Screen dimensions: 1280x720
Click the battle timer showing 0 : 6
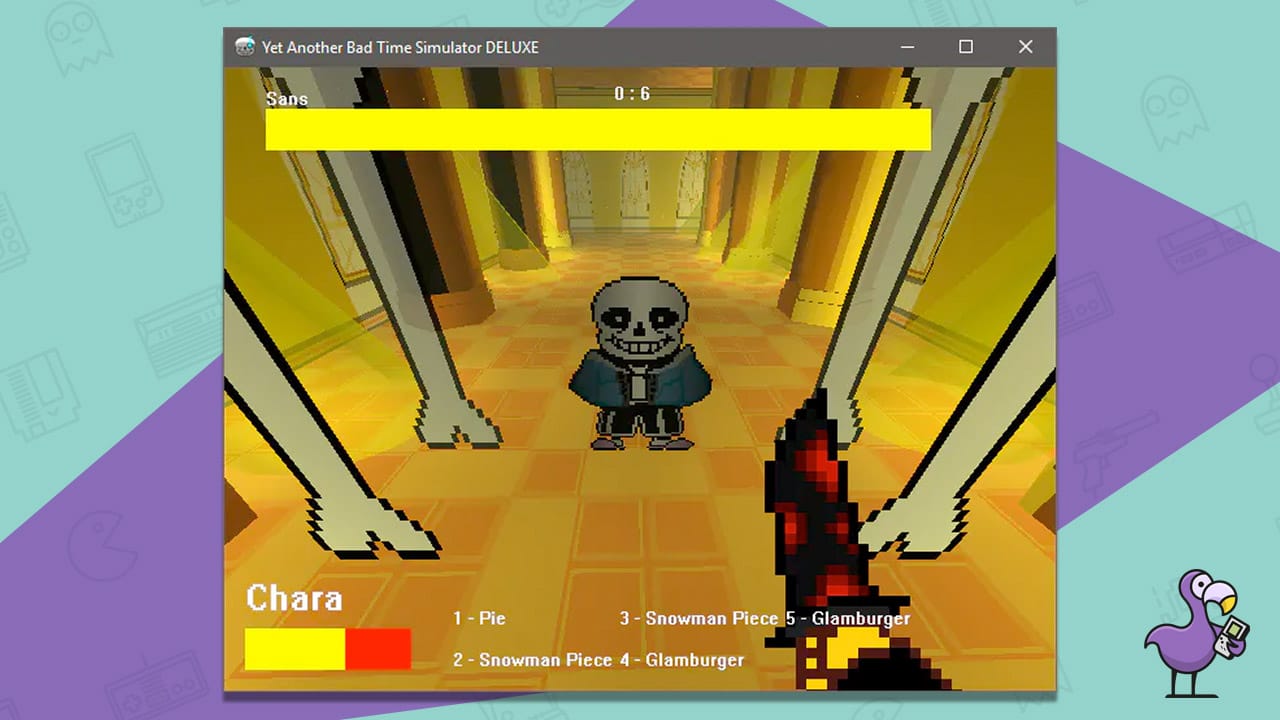click(x=631, y=93)
